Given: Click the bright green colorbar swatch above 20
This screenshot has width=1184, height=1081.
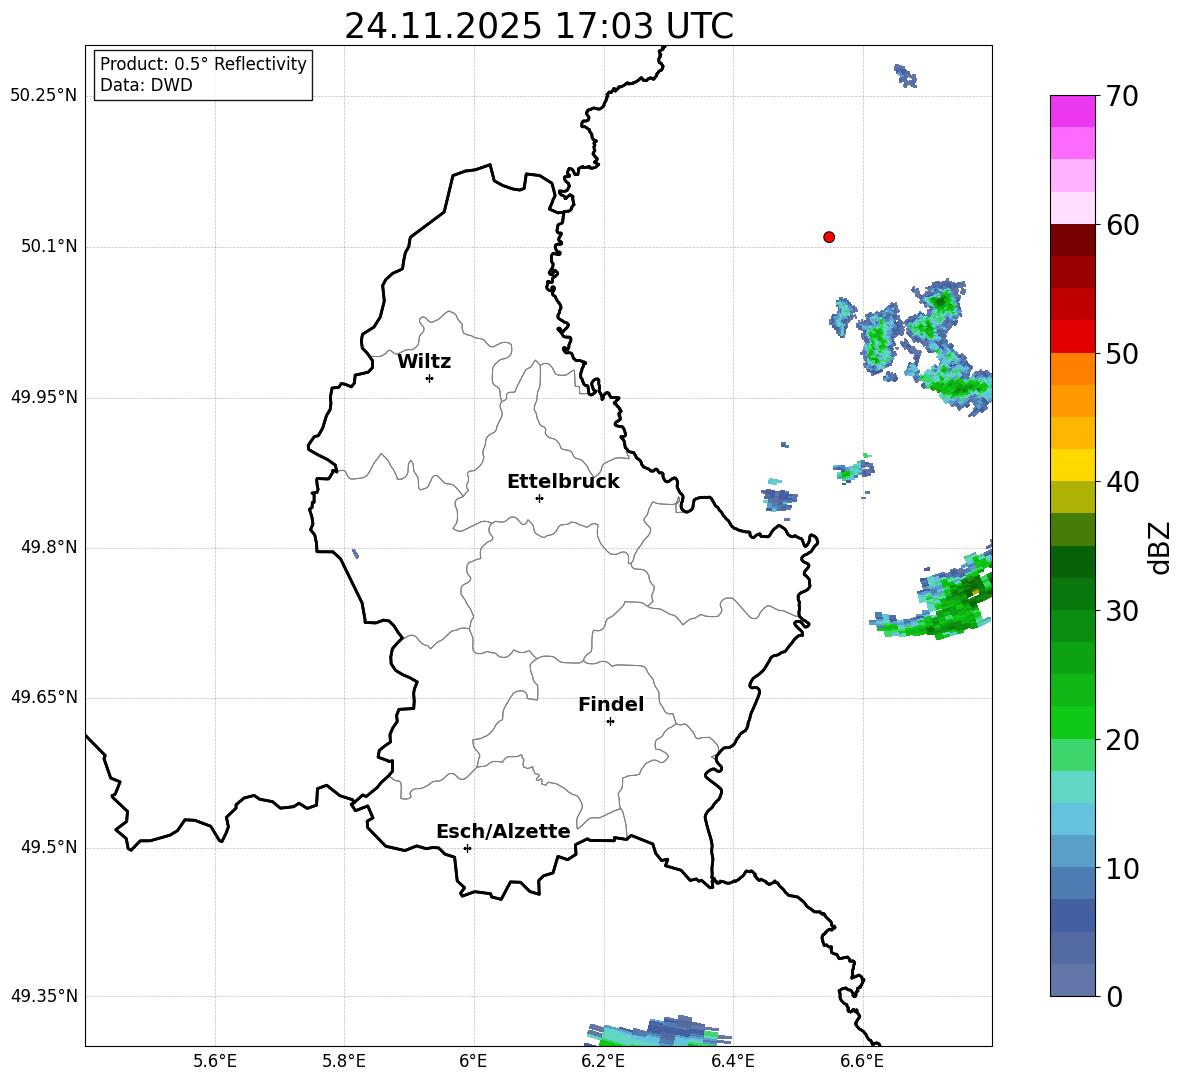Looking at the screenshot, I should tap(1073, 722).
